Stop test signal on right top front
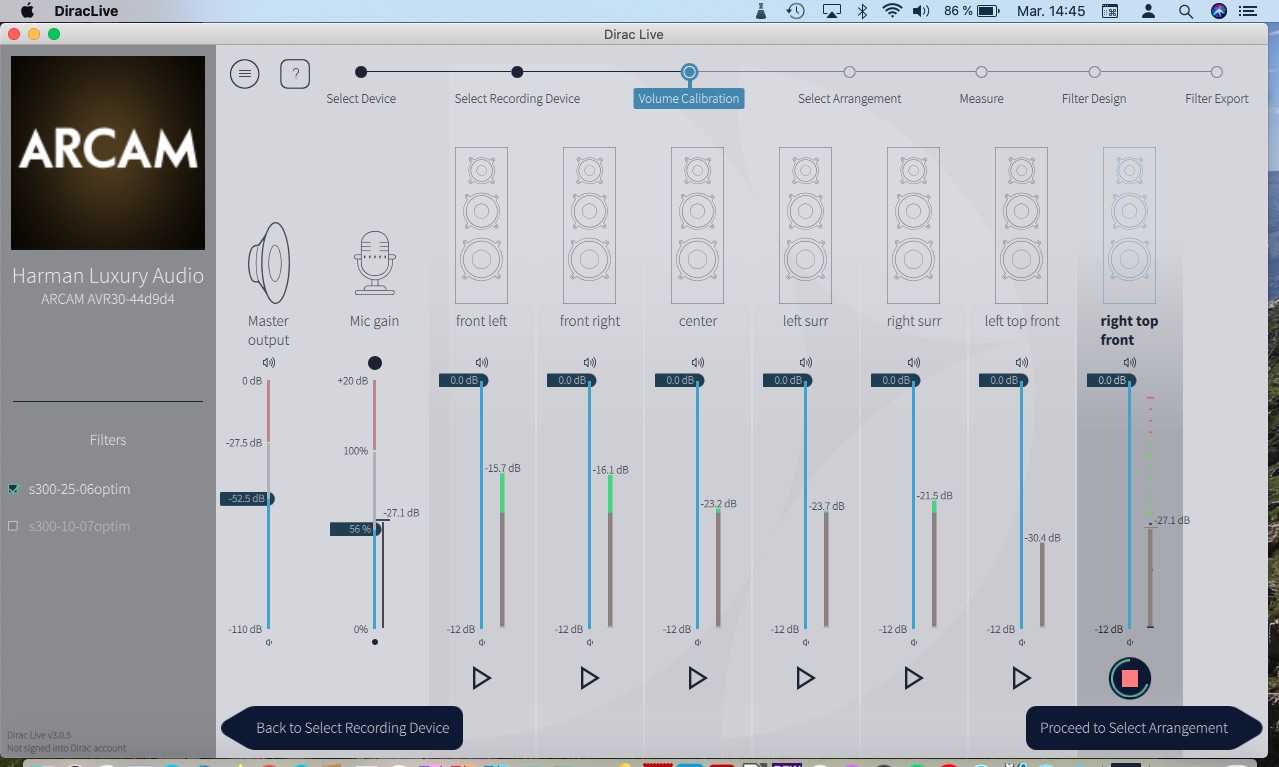The height and width of the screenshot is (767, 1279). 1130,678
